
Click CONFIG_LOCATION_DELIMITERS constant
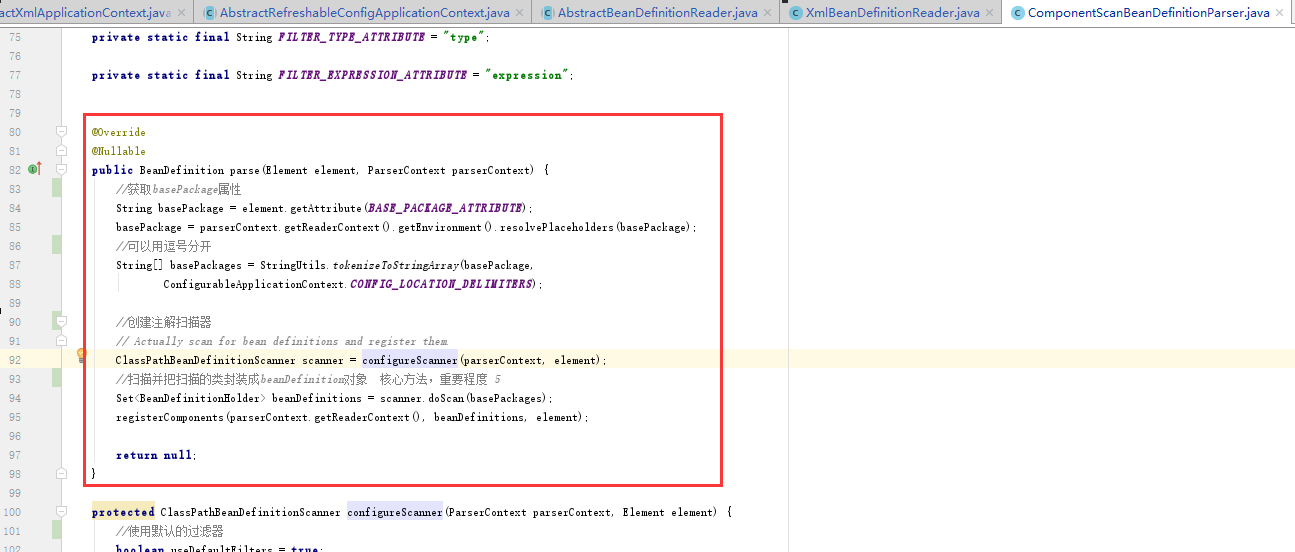coord(442,284)
